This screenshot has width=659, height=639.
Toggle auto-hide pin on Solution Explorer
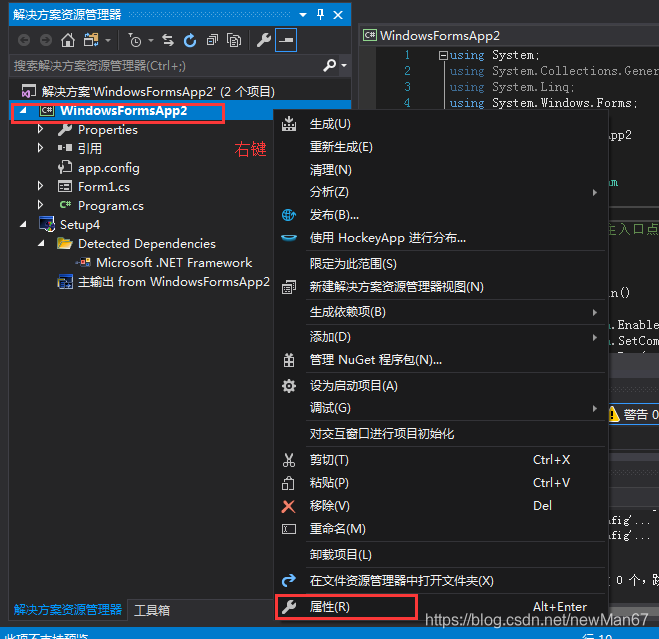click(x=320, y=15)
